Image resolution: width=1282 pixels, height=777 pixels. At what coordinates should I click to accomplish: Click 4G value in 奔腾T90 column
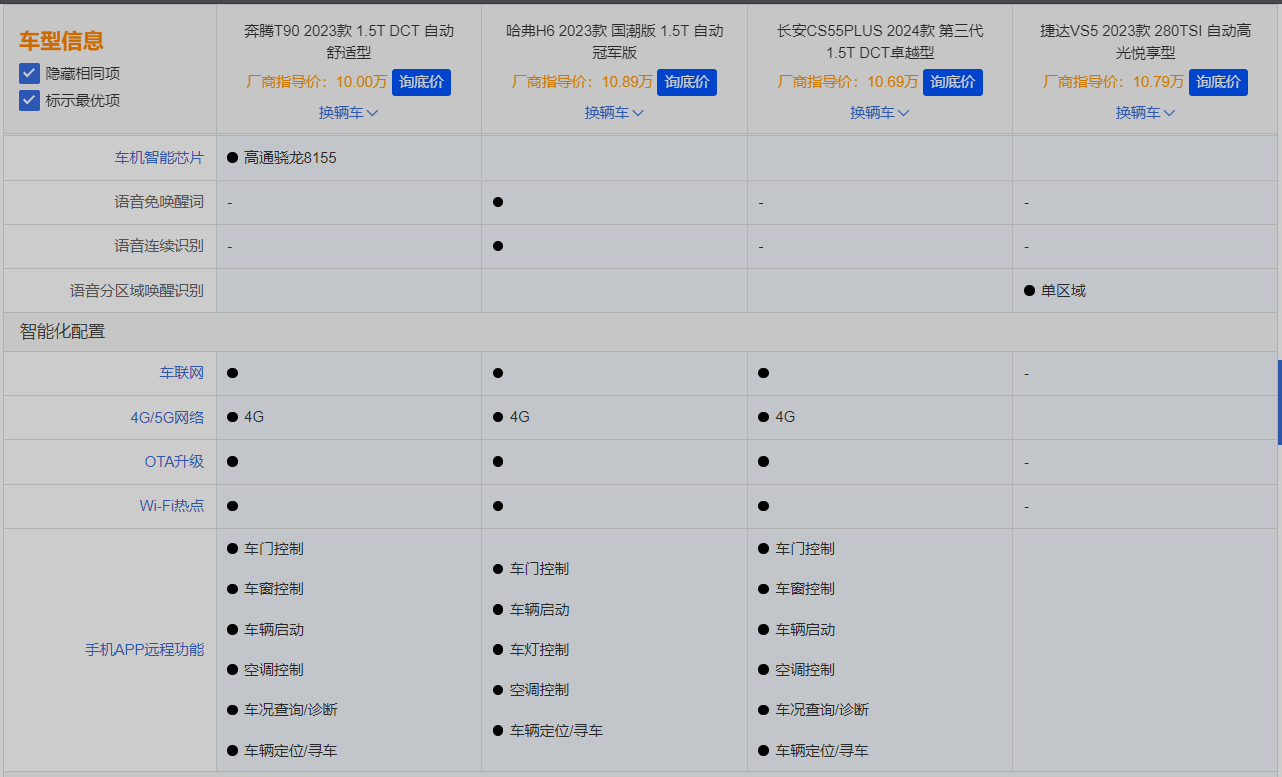tap(254, 417)
